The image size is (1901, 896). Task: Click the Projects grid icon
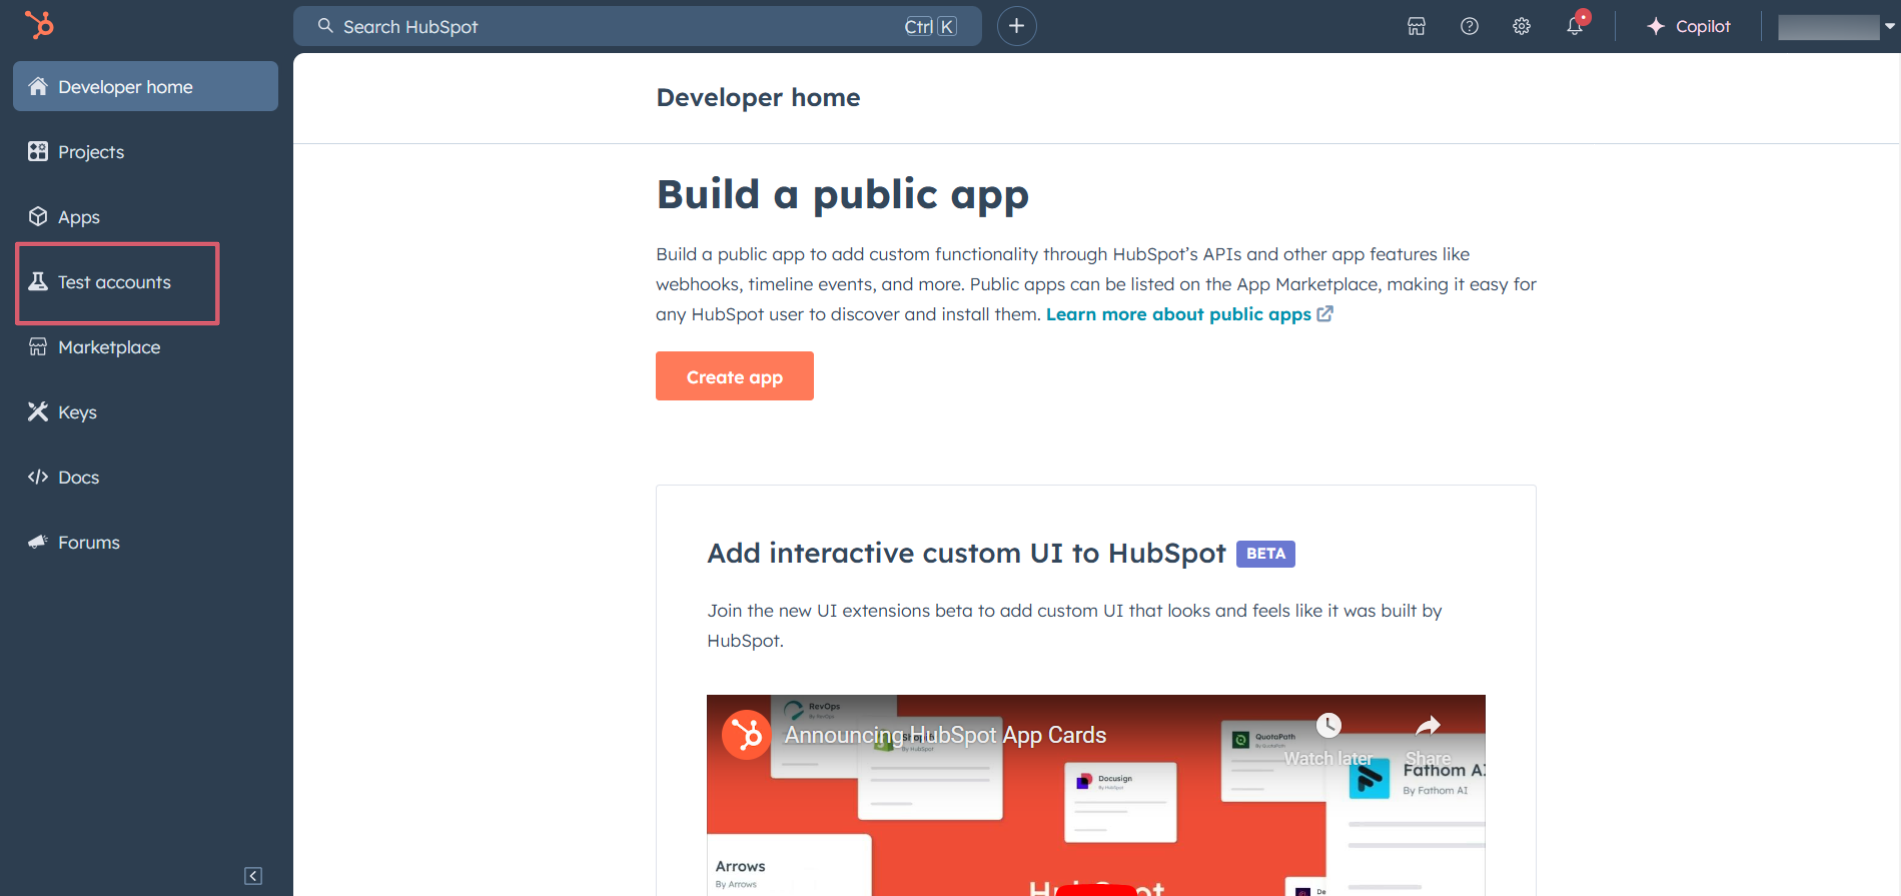click(x=38, y=151)
